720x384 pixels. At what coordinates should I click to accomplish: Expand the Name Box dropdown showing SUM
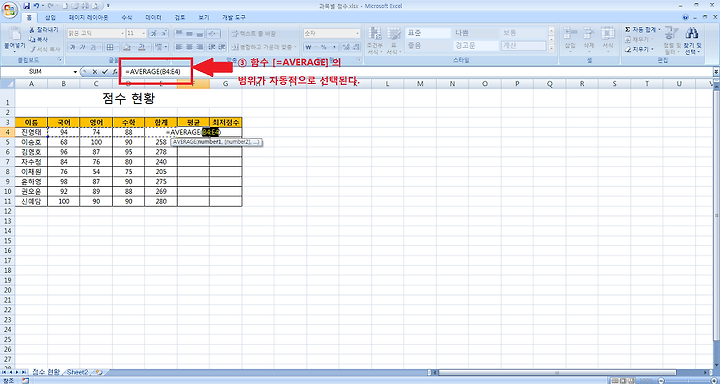(x=75, y=72)
